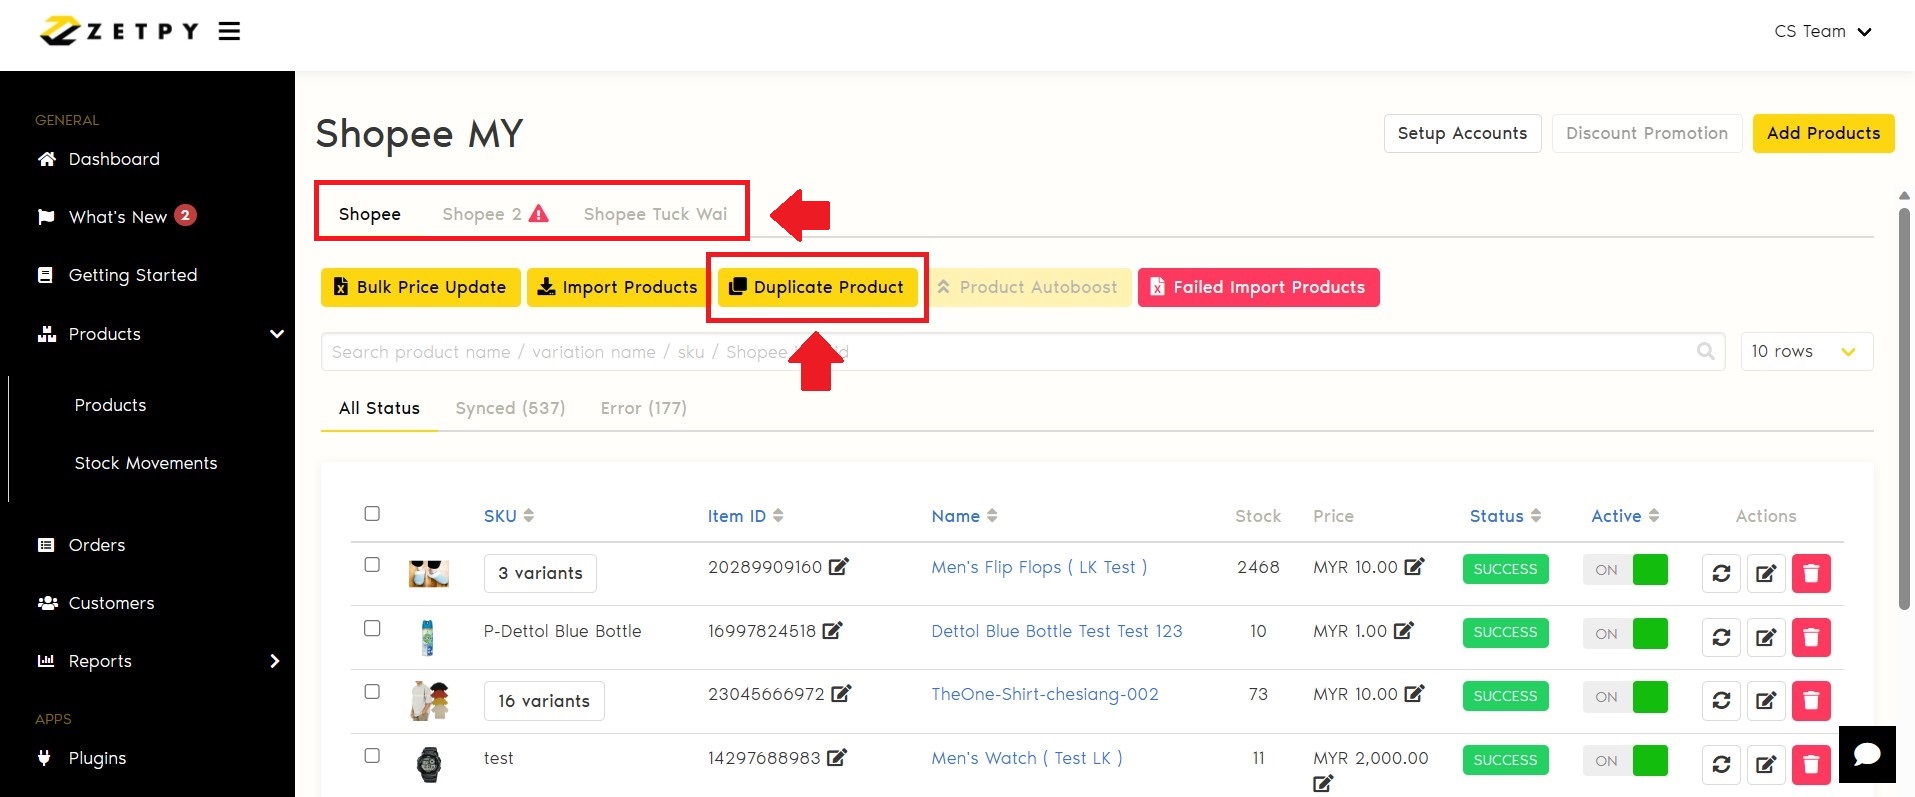Click the Setup Accounts button
1915x797 pixels.
(1462, 133)
